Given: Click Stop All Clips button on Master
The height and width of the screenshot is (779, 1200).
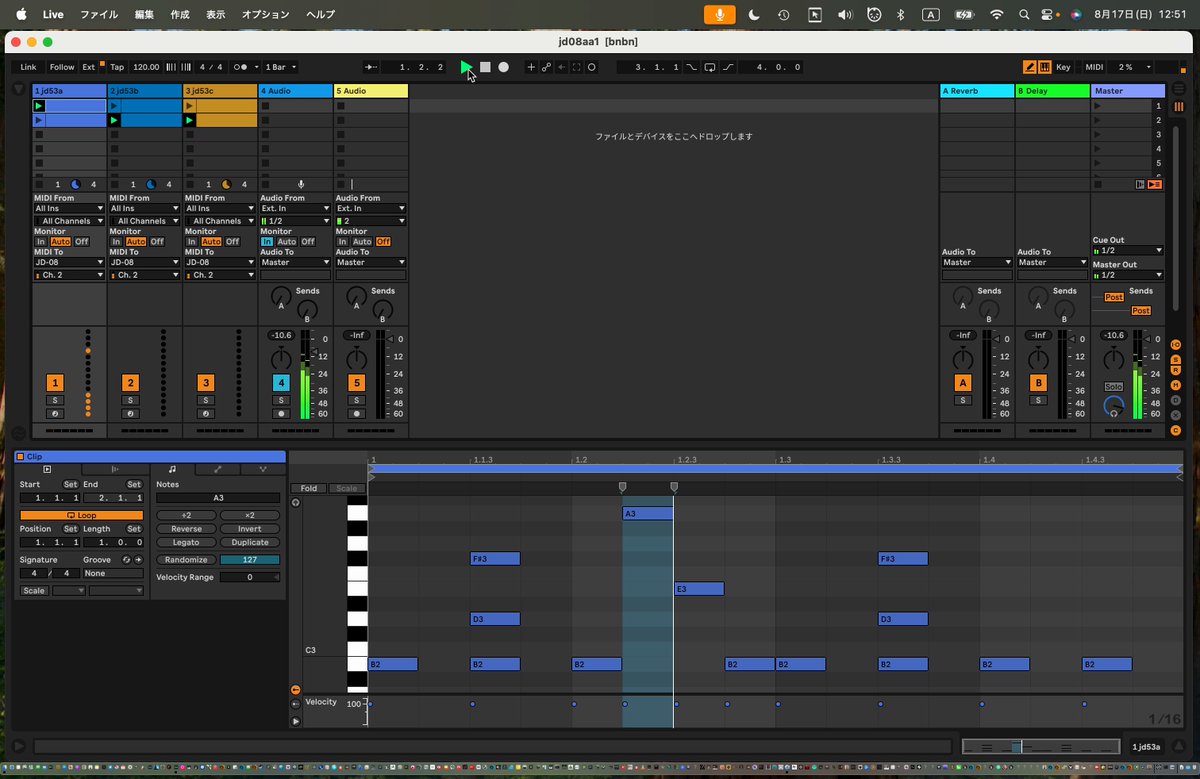Looking at the screenshot, I should [1098, 184].
